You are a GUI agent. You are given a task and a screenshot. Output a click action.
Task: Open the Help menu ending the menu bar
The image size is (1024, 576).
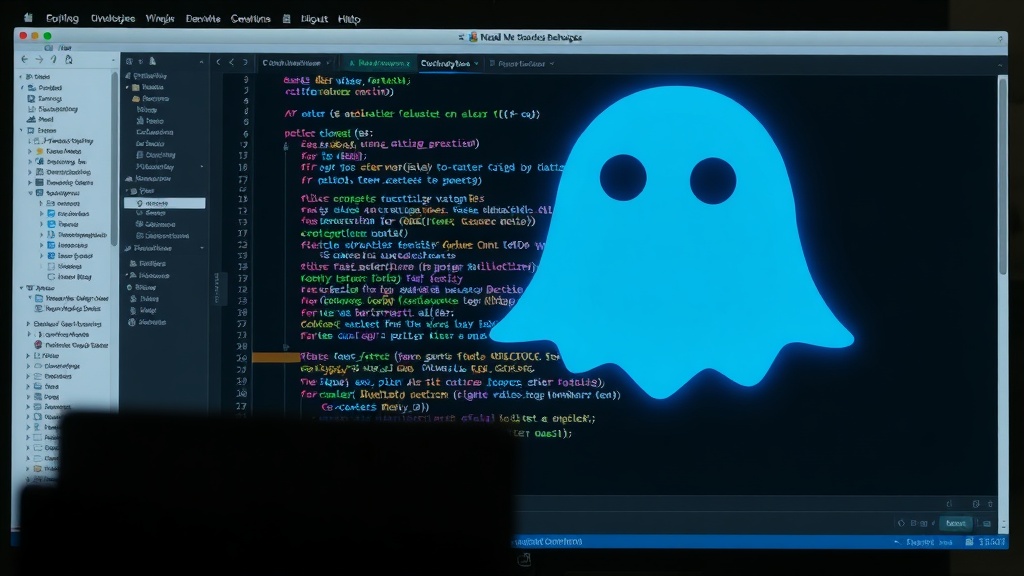coord(349,19)
